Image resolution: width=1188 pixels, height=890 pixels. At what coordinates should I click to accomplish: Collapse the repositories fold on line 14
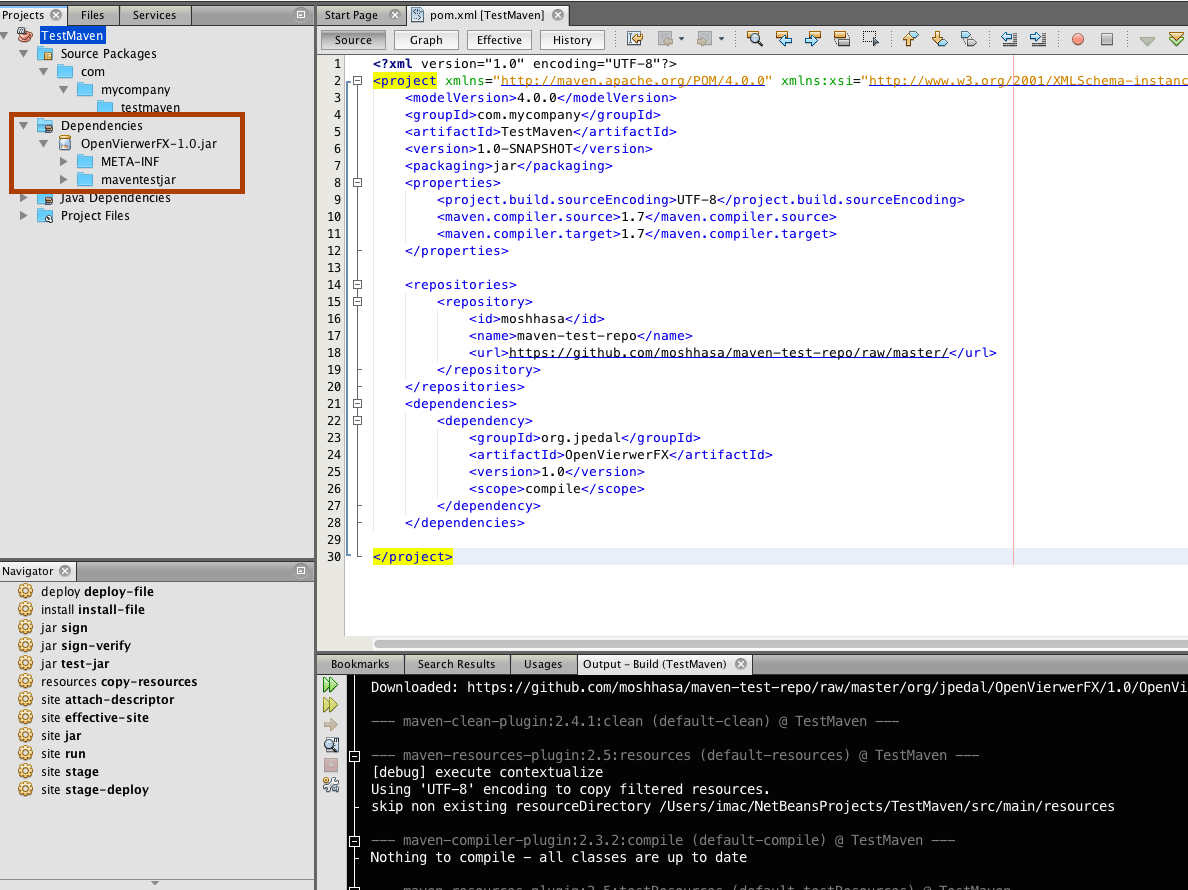click(x=356, y=285)
